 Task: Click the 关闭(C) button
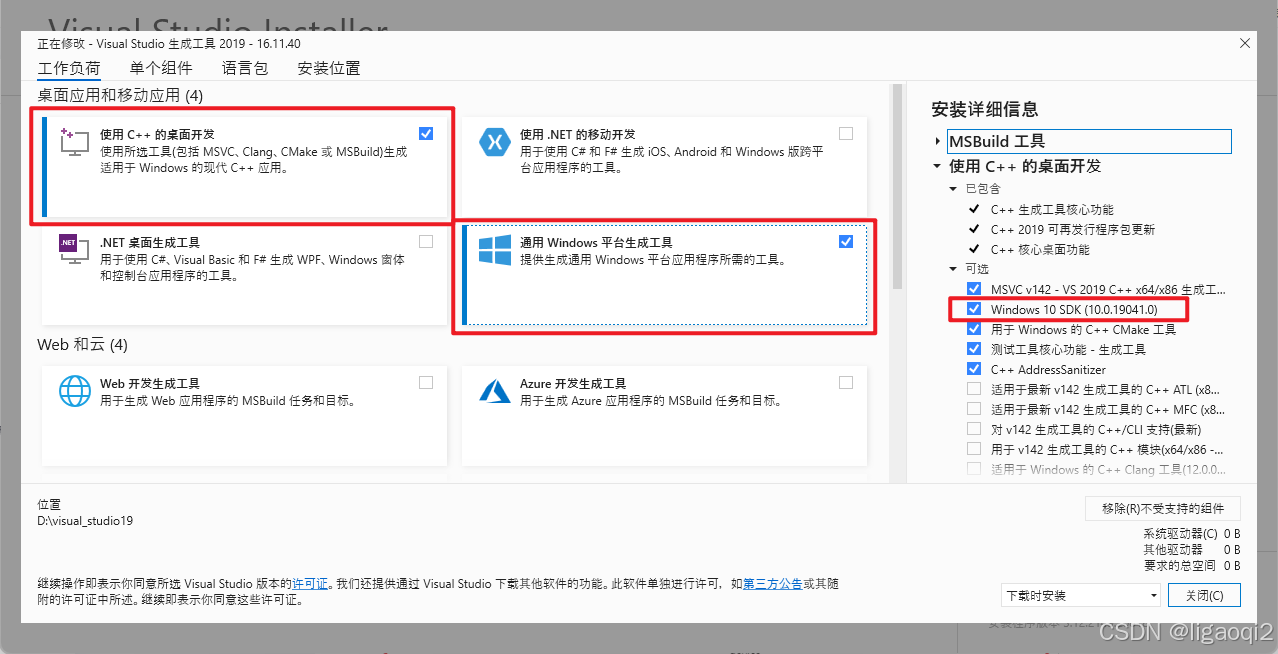pos(1204,595)
